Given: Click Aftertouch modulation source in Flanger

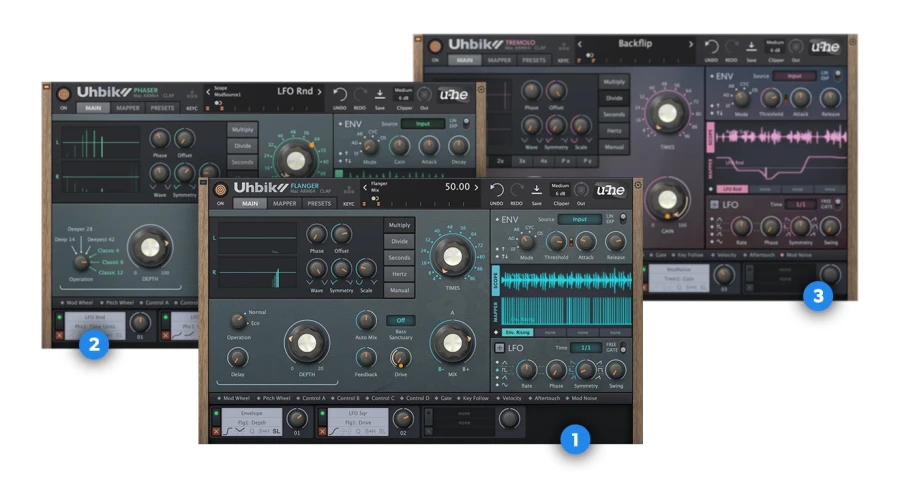Looking at the screenshot, I should 544,398.
